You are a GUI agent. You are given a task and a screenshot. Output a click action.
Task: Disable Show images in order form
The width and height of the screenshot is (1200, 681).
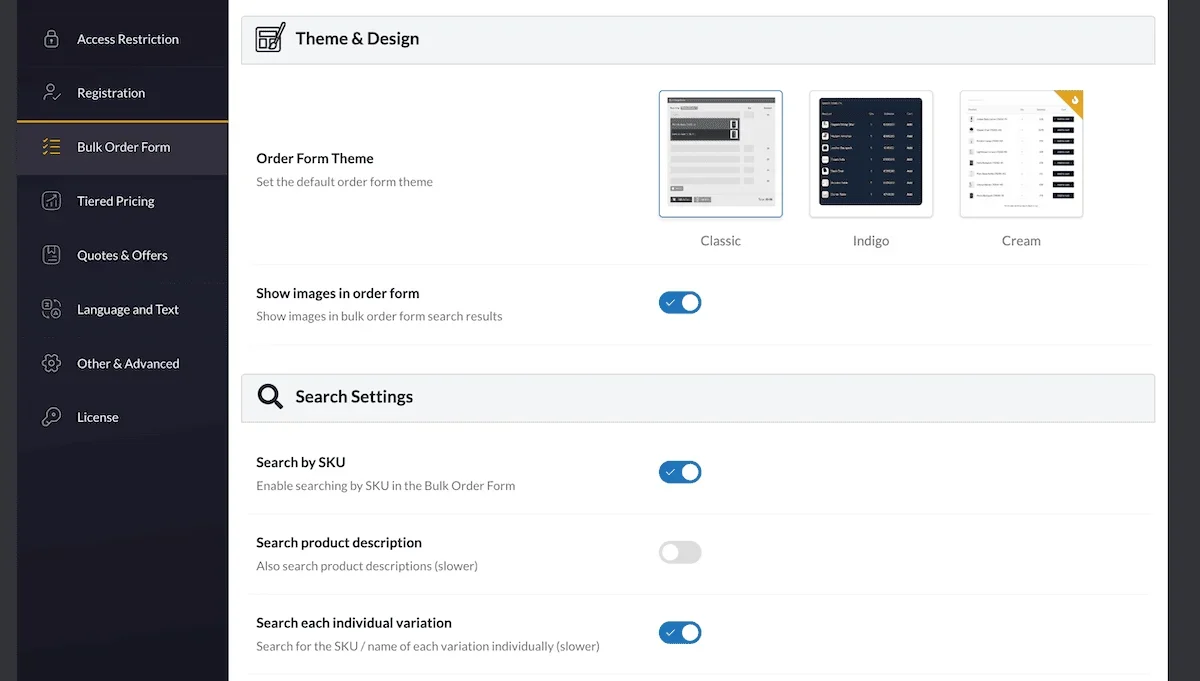tap(680, 302)
